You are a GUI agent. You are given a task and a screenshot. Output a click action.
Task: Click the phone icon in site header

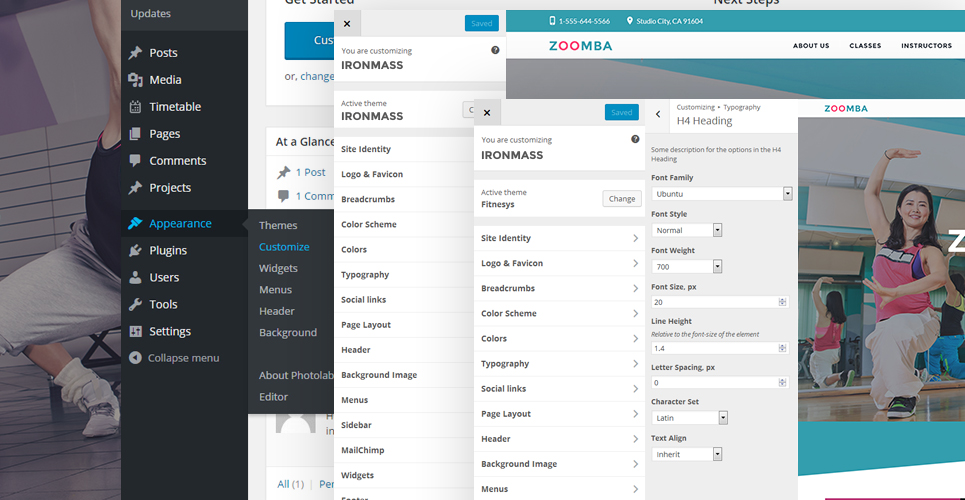552,21
